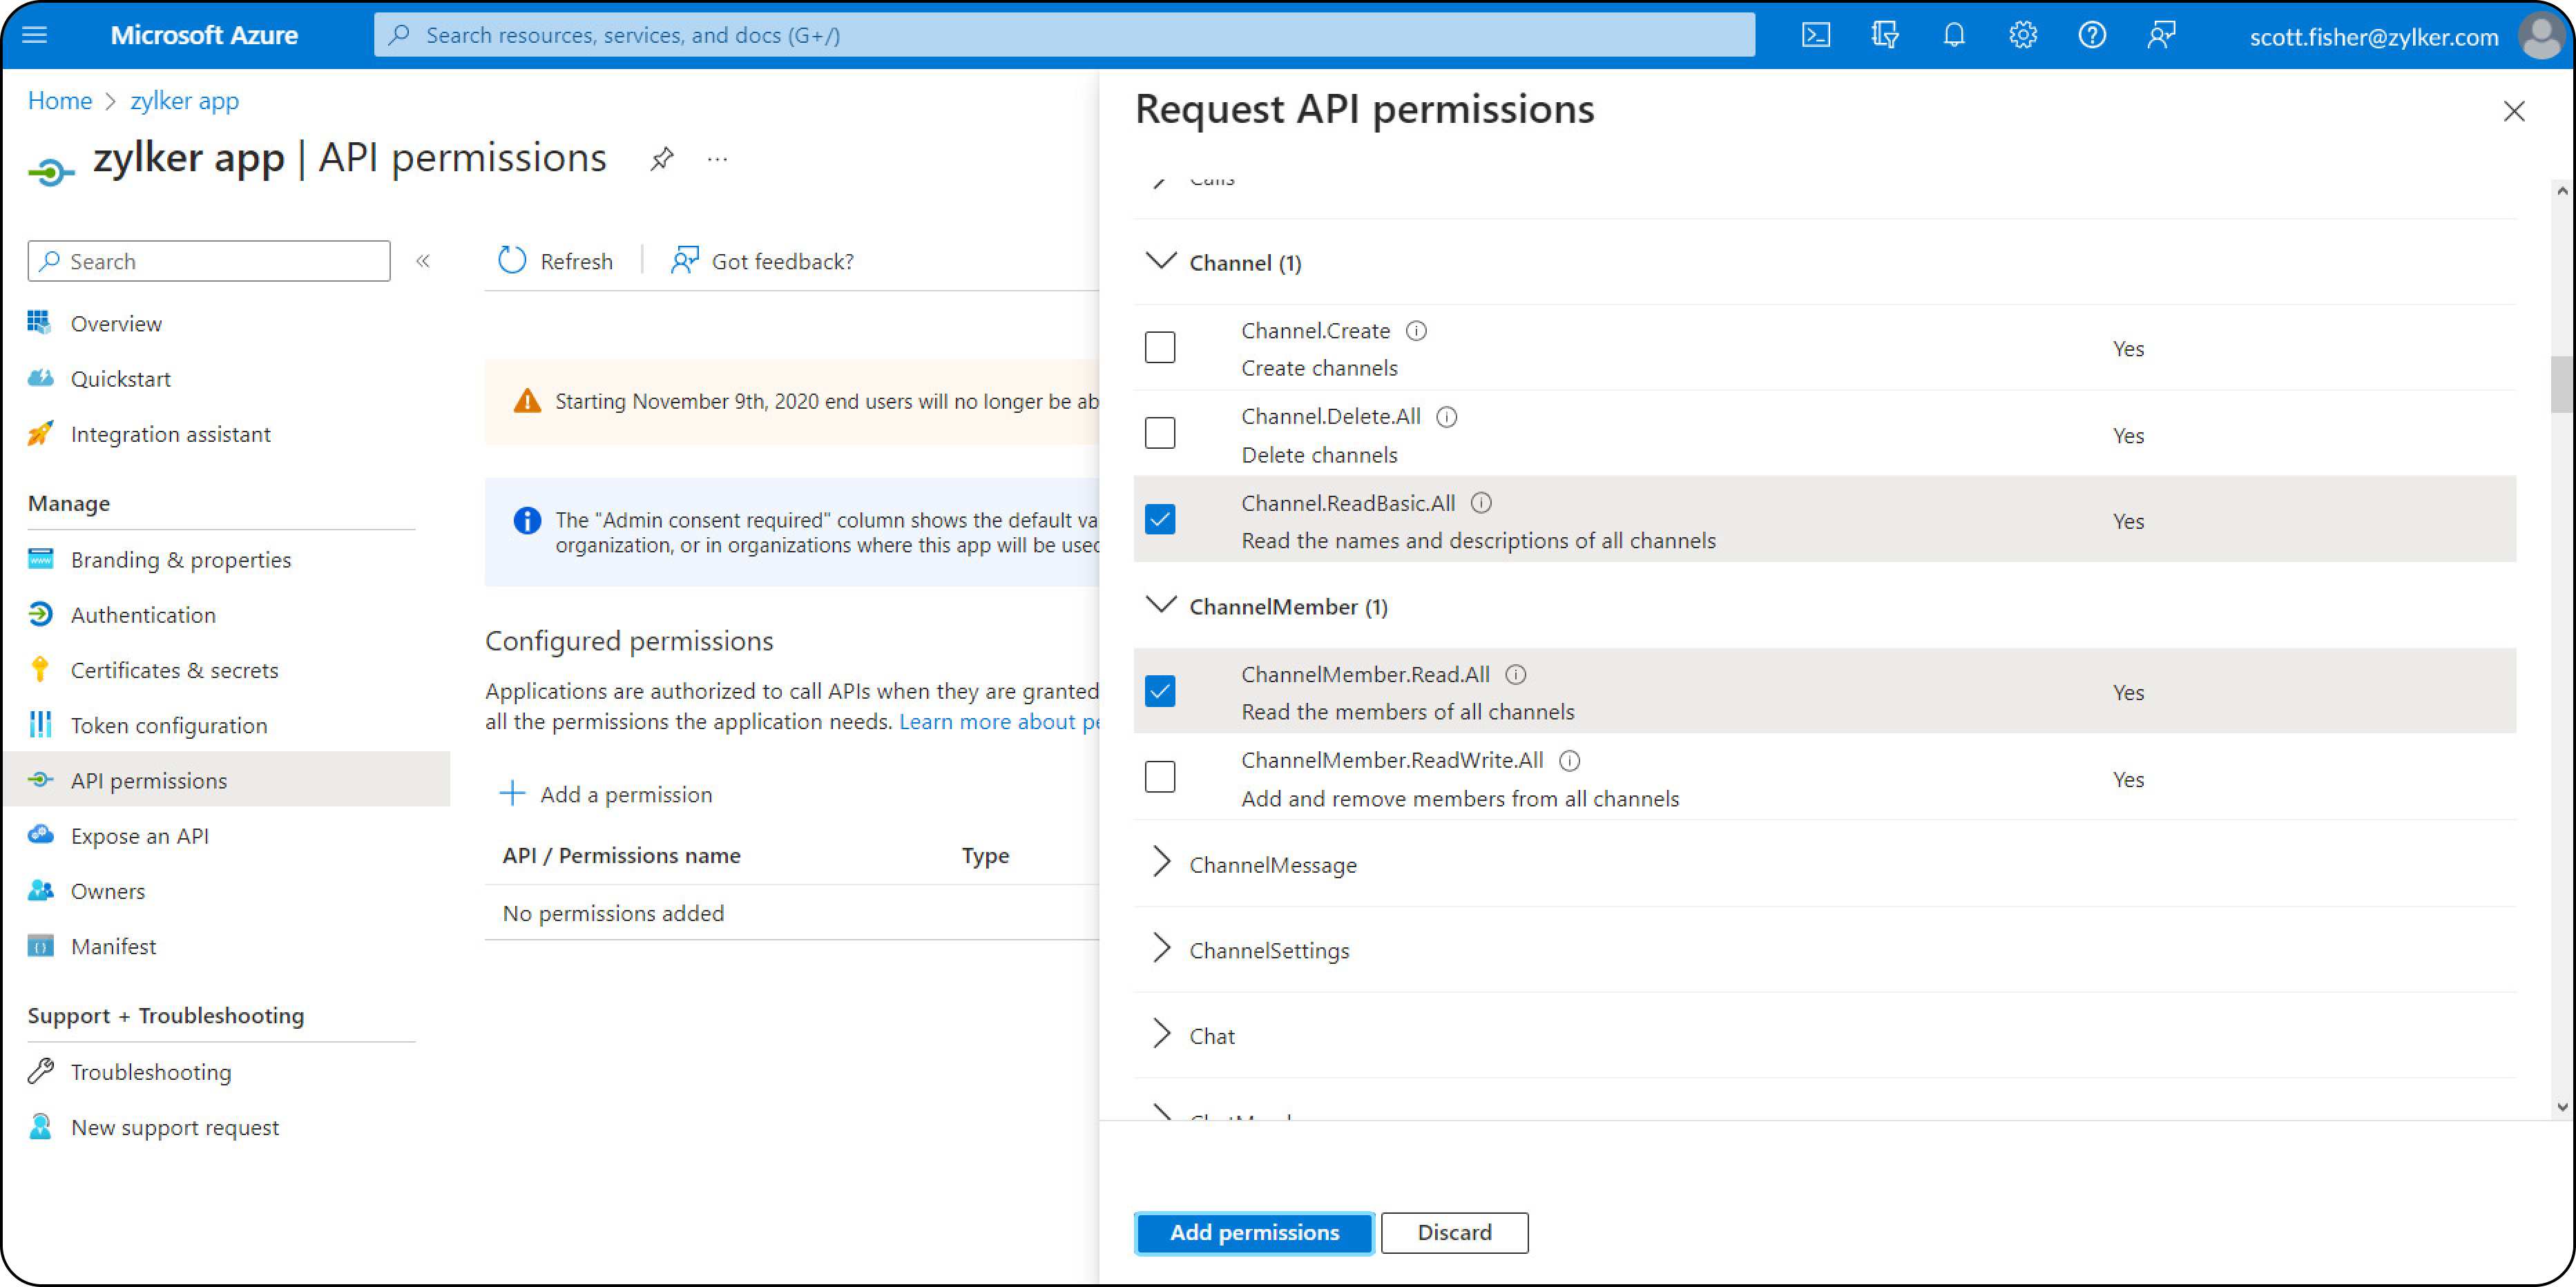
Task: Click the panel scrollbar up arrow
Action: coord(2561,190)
